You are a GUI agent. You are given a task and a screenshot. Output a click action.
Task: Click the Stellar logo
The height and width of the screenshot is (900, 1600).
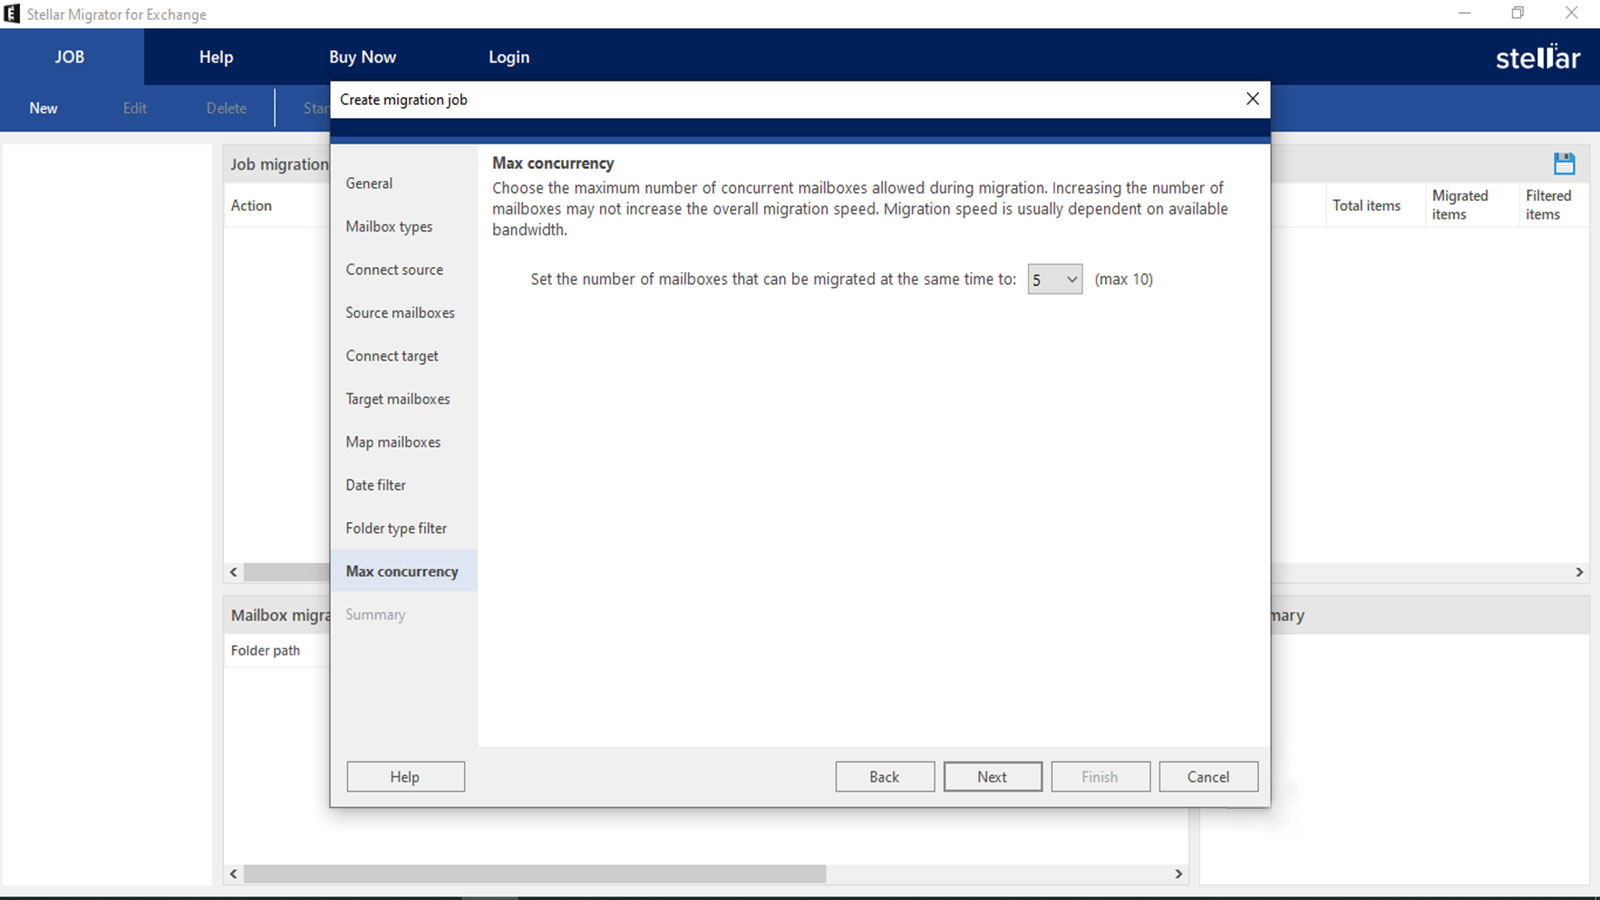[x=1538, y=57]
